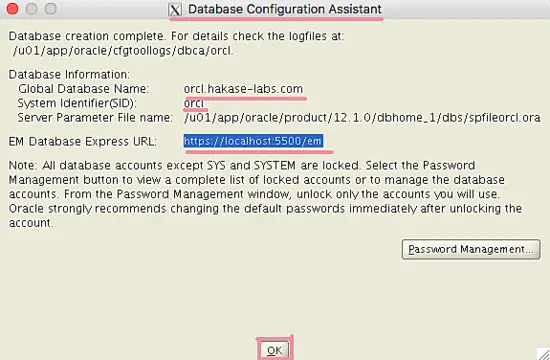The width and height of the screenshot is (550, 360).
Task: Close the Database Configuration Assistant window
Action: [x=12, y=8]
